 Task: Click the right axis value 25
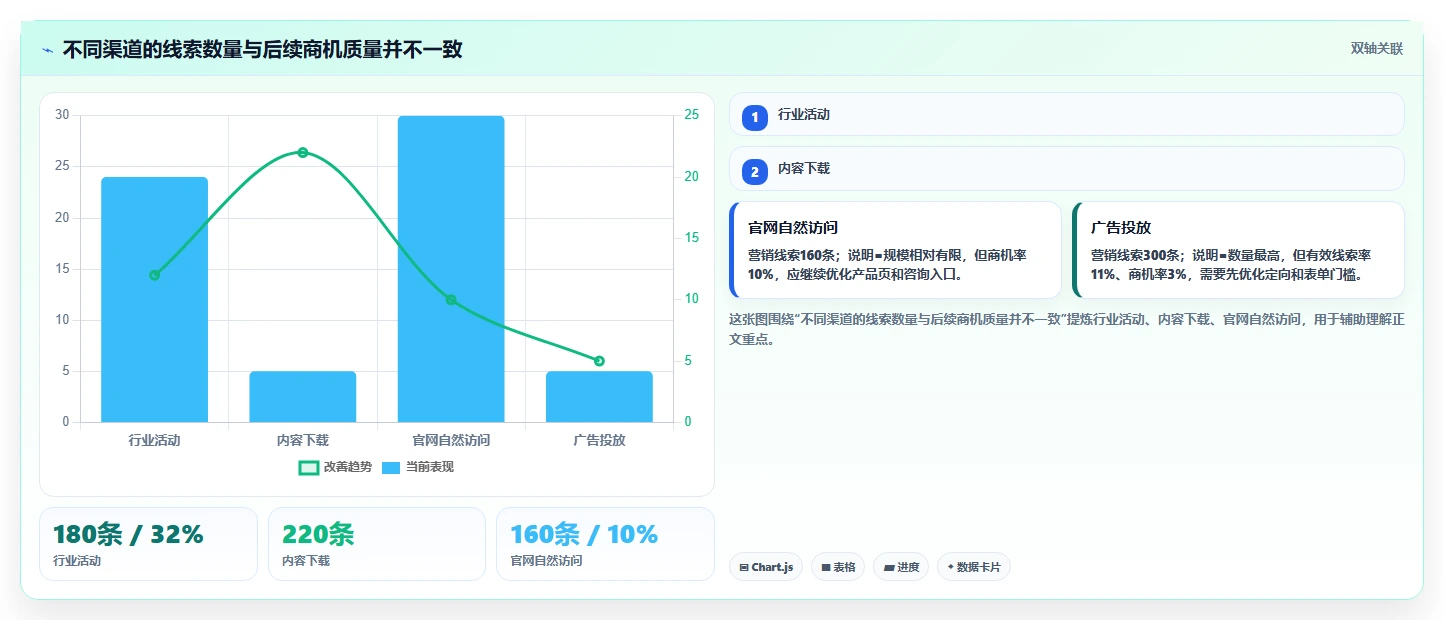(692, 115)
